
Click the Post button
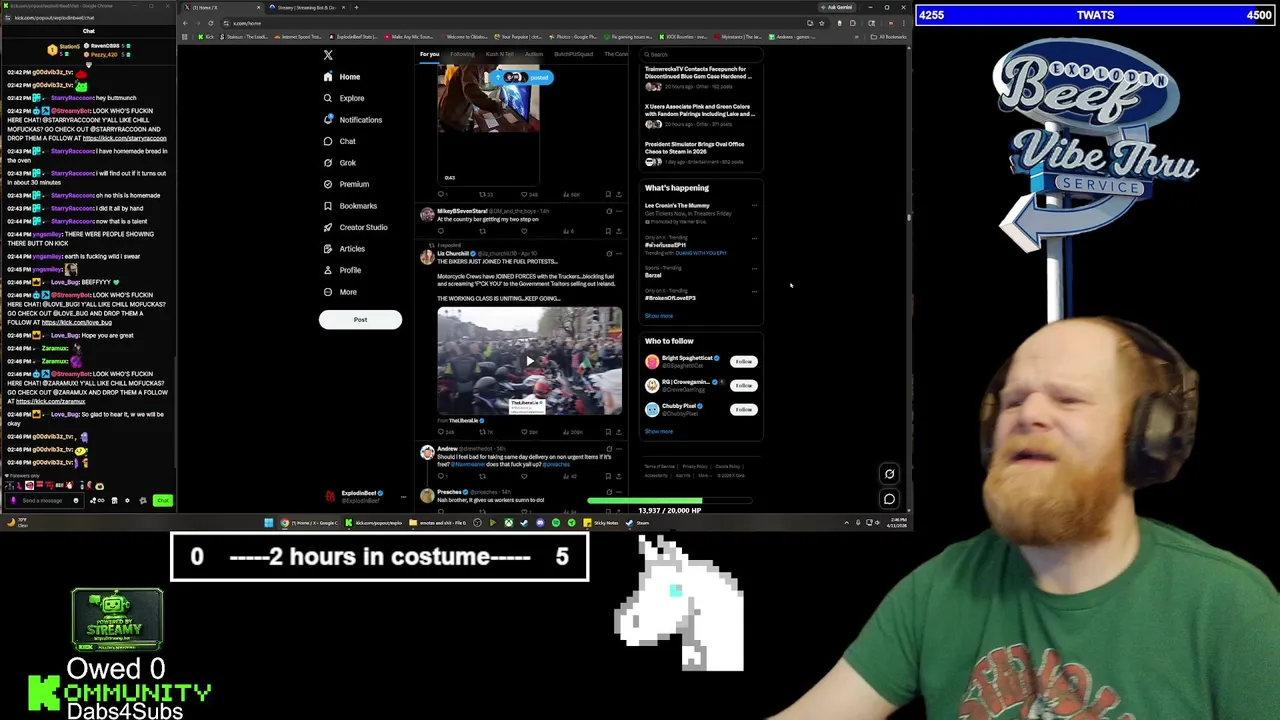360,320
